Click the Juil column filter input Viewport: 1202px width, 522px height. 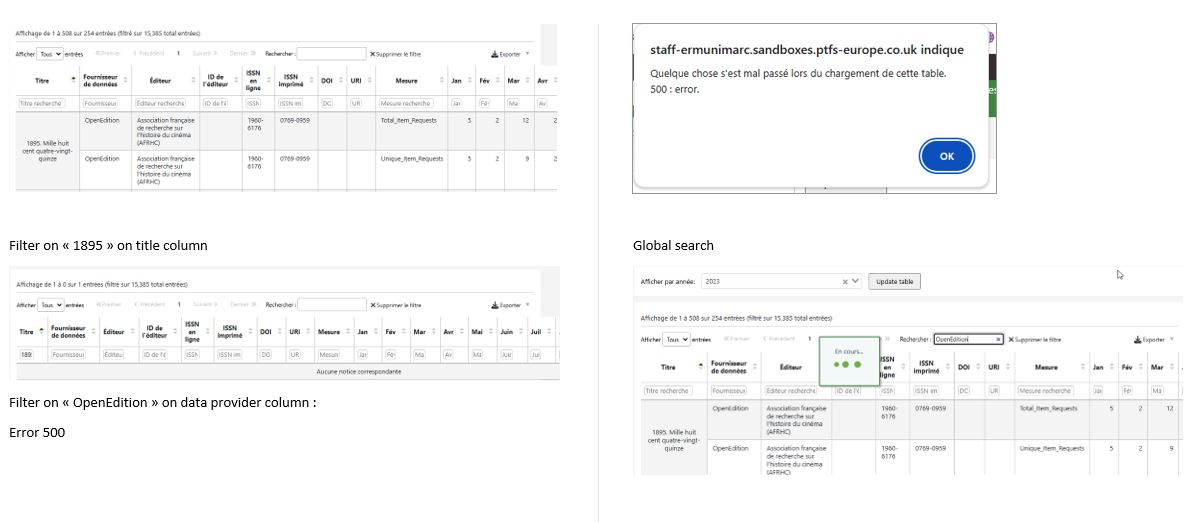(x=535, y=354)
